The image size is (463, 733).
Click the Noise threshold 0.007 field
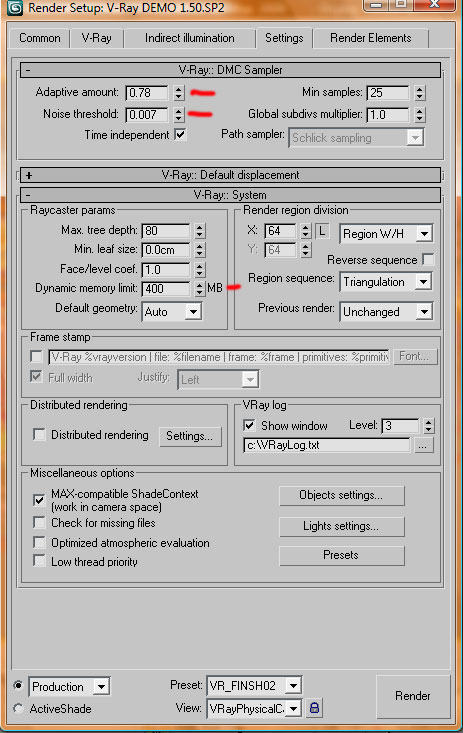[x=146, y=115]
